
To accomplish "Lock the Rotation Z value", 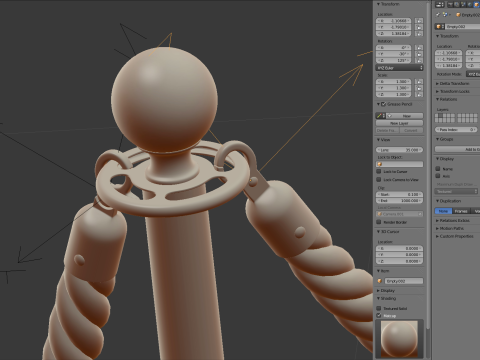I will point(419,60).
